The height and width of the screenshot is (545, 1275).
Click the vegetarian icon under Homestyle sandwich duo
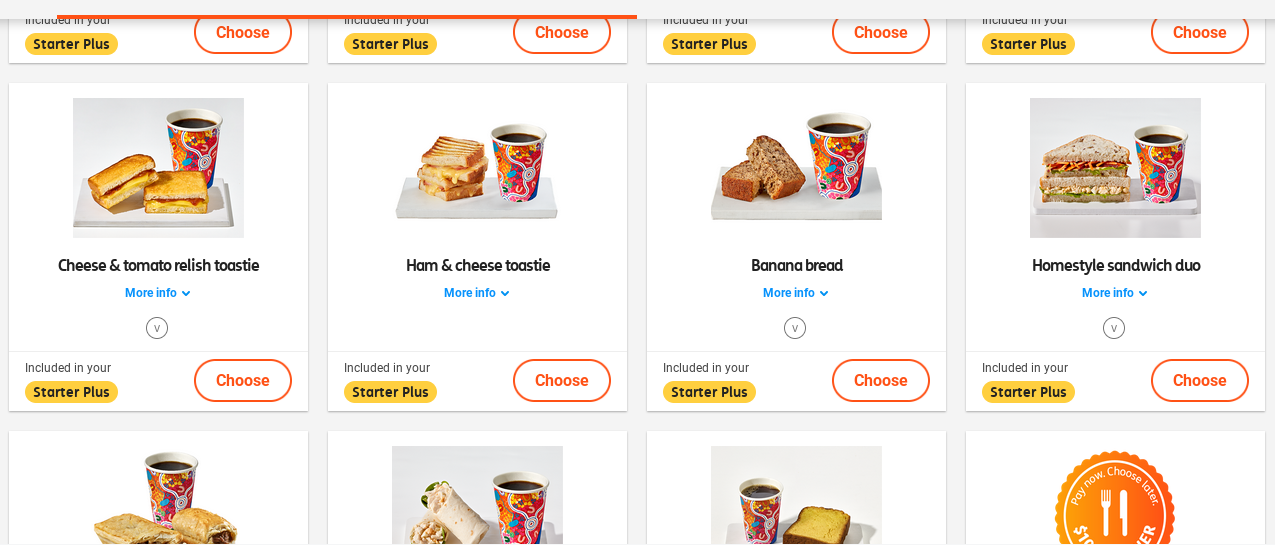click(1114, 328)
